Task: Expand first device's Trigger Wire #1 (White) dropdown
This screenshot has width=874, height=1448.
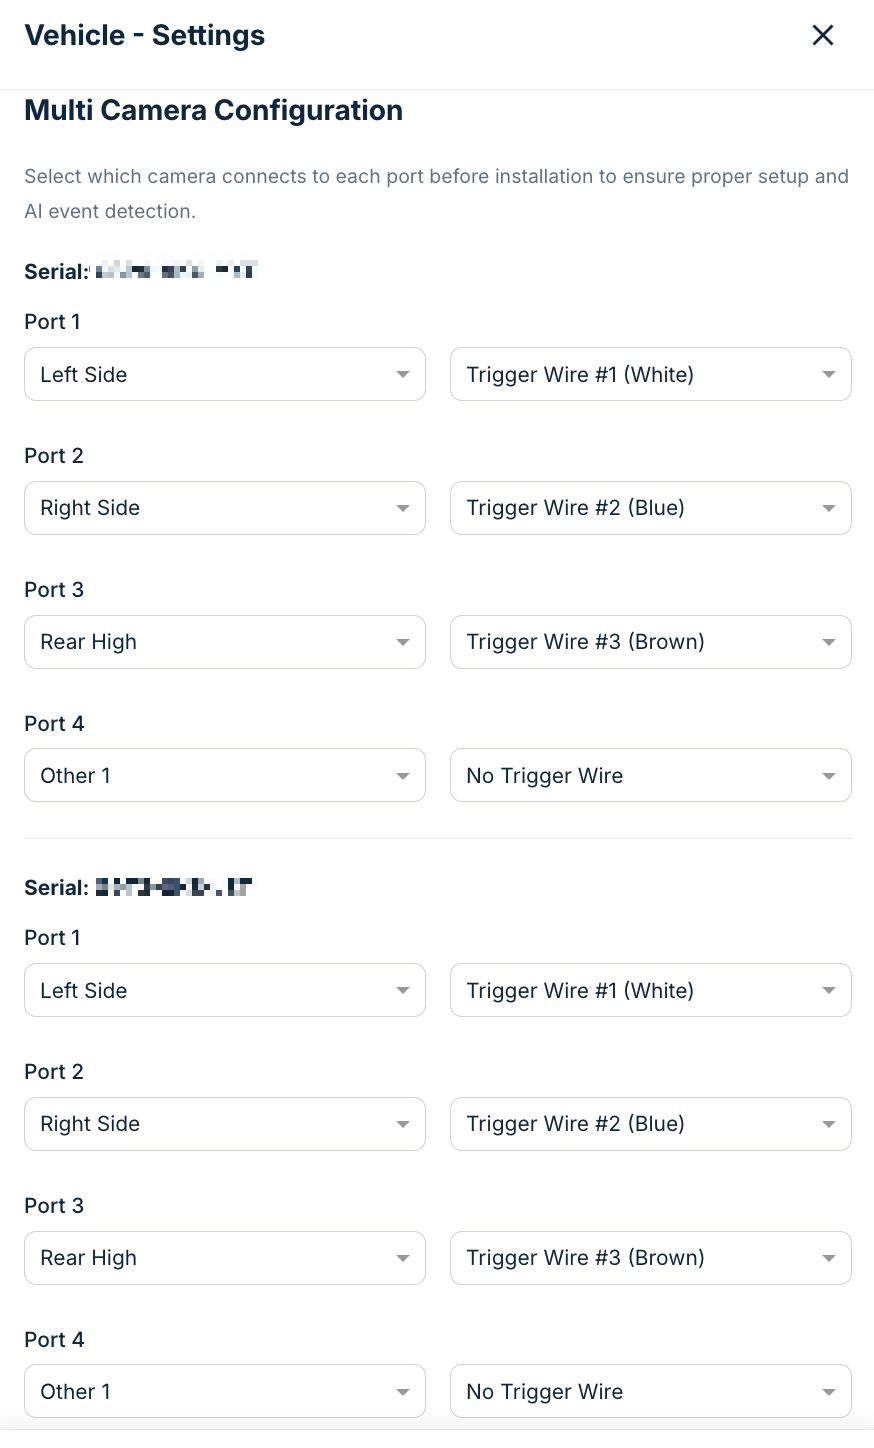Action: [x=650, y=374]
